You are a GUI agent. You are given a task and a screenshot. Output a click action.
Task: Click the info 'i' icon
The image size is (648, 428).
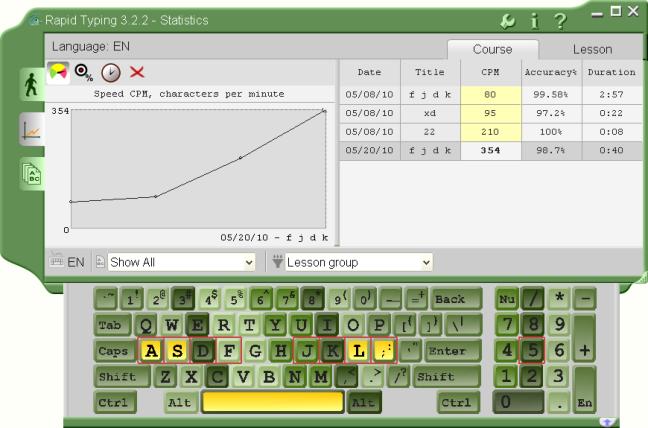click(534, 21)
